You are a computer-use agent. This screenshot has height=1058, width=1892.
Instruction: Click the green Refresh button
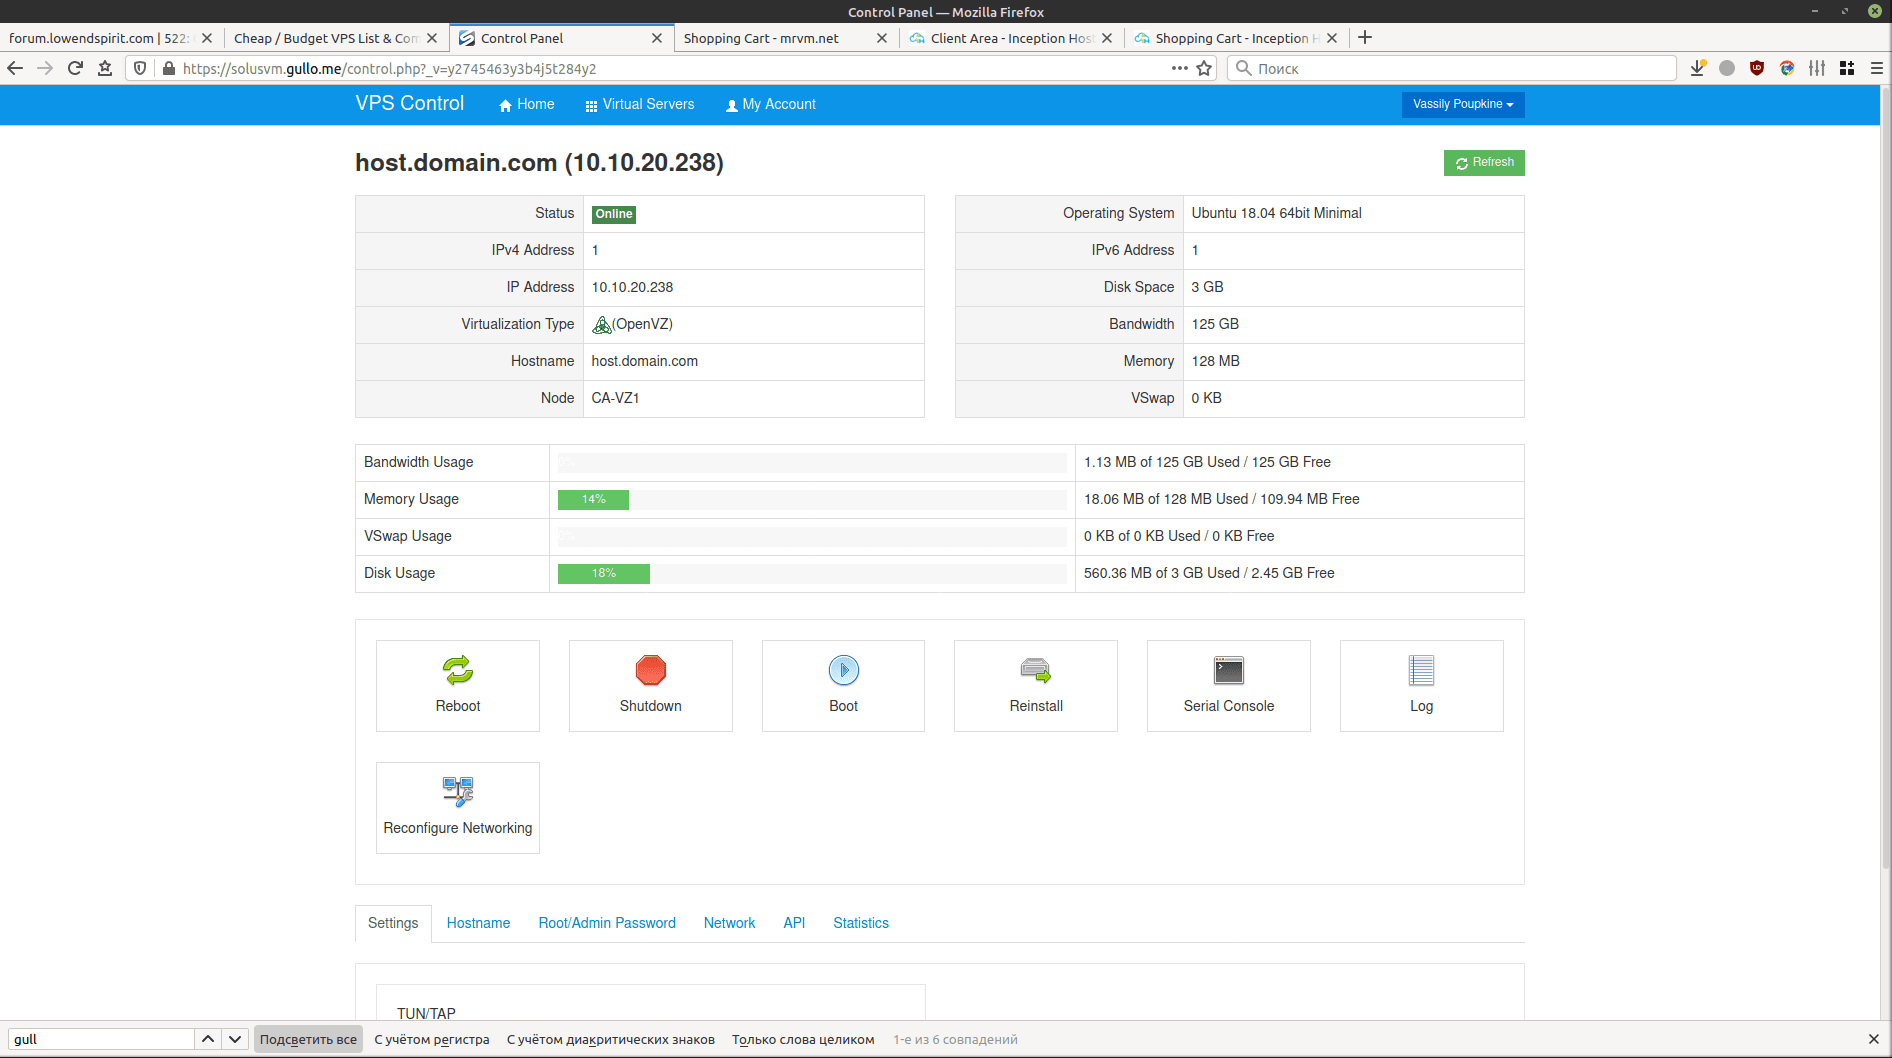click(1484, 162)
